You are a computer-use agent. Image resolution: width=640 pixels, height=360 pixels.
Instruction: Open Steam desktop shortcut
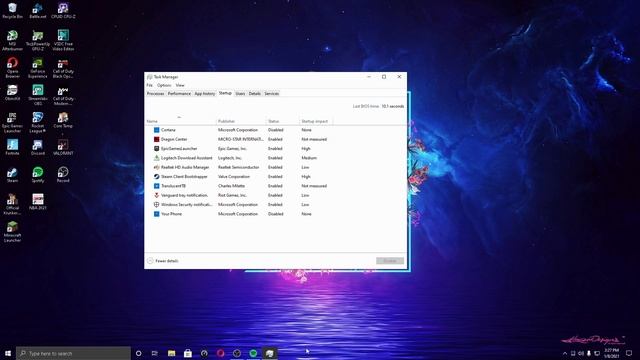tap(12, 175)
